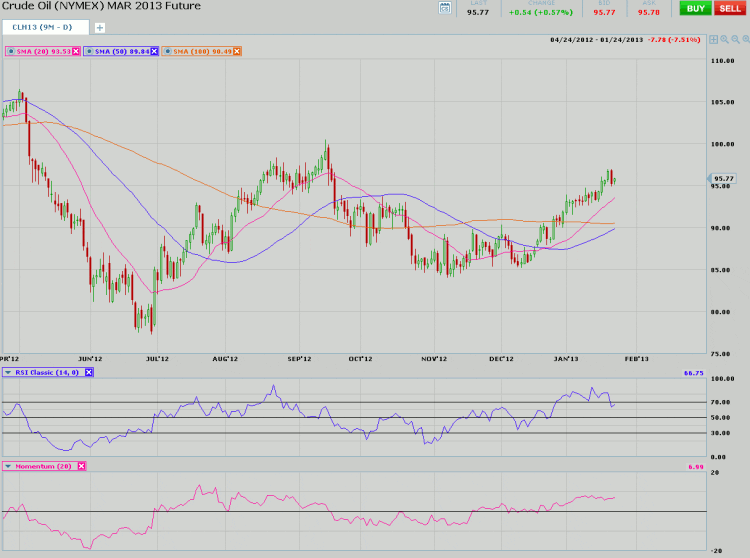Toggle SMA (20) visibility dot

coord(11,50)
